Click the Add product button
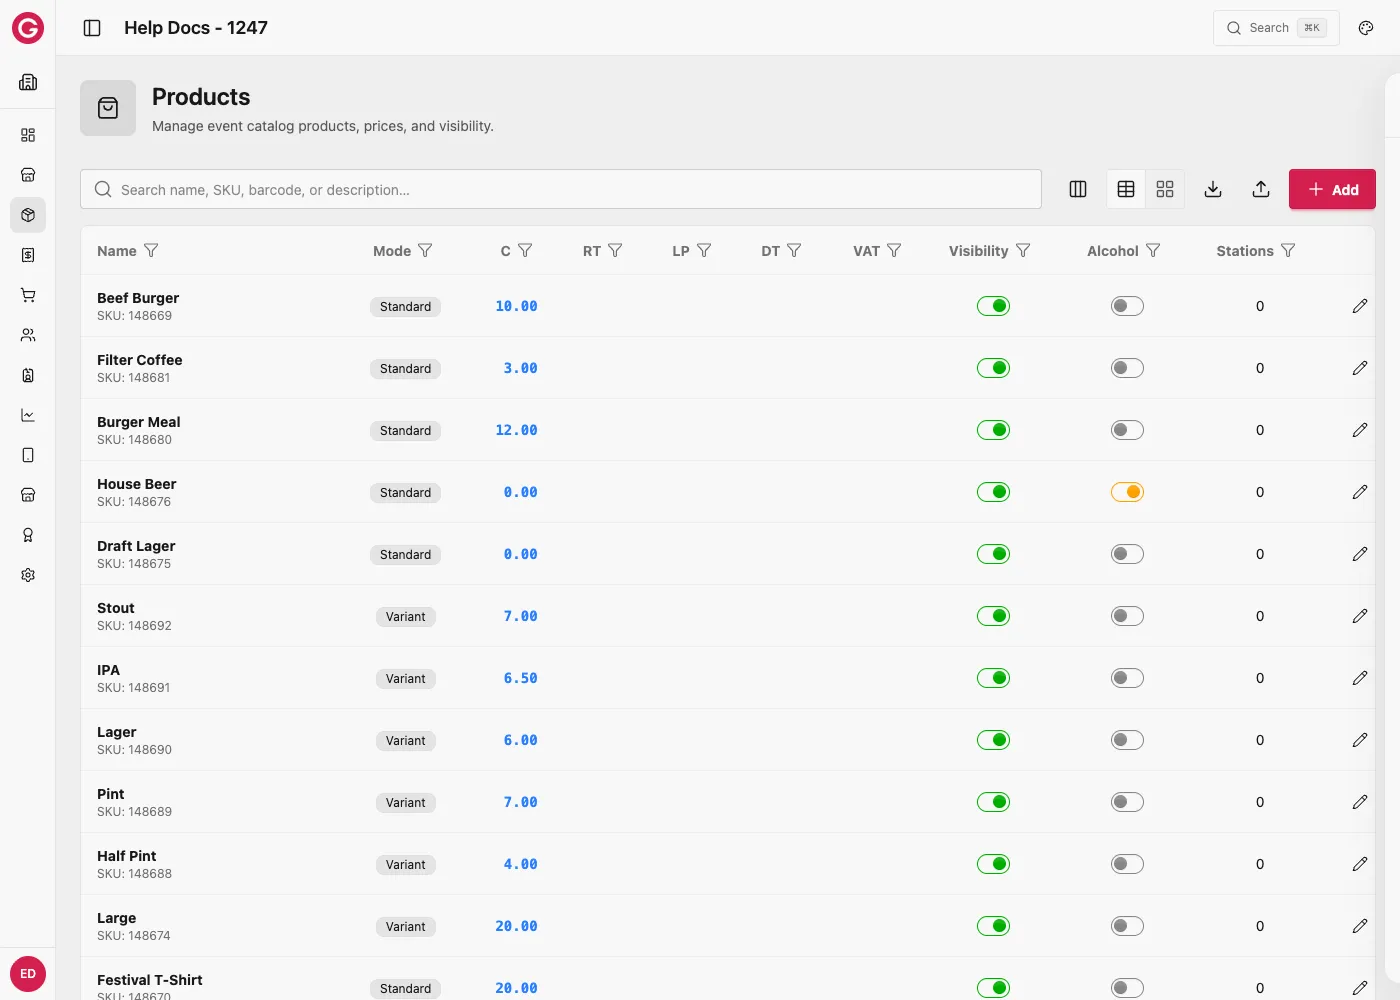The image size is (1400, 1000). pos(1332,189)
